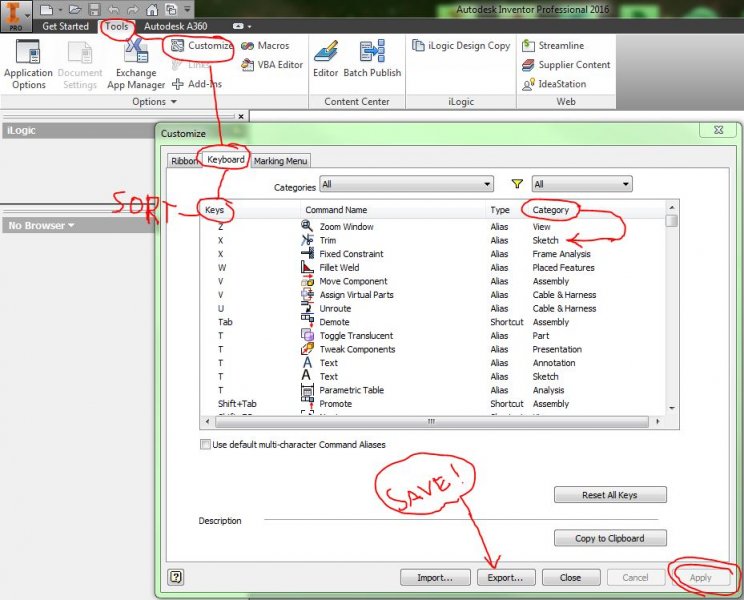Click the Undo arrow icon

pos(114,9)
